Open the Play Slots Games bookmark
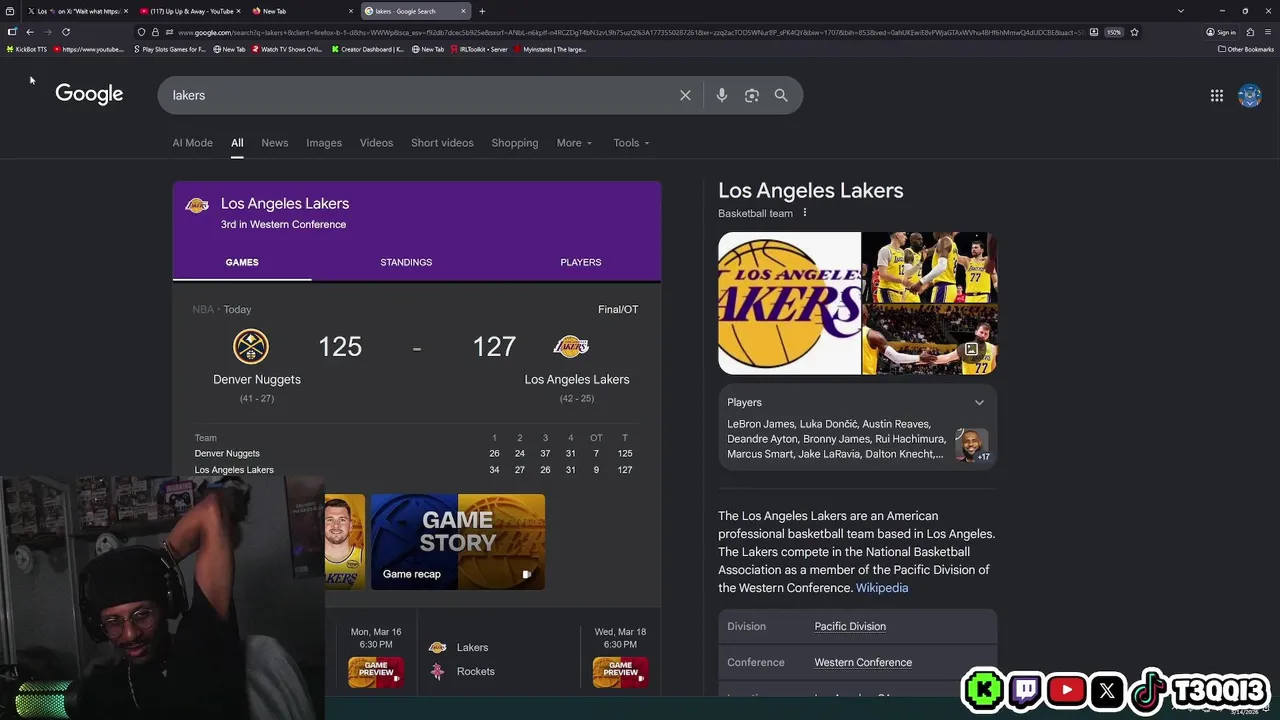 170,49
